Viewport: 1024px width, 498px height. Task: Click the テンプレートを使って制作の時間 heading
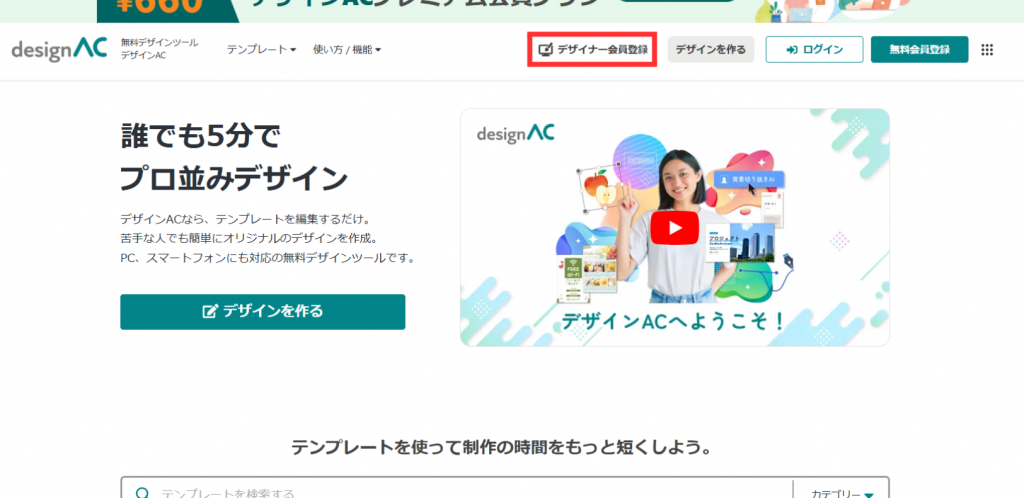click(501, 448)
